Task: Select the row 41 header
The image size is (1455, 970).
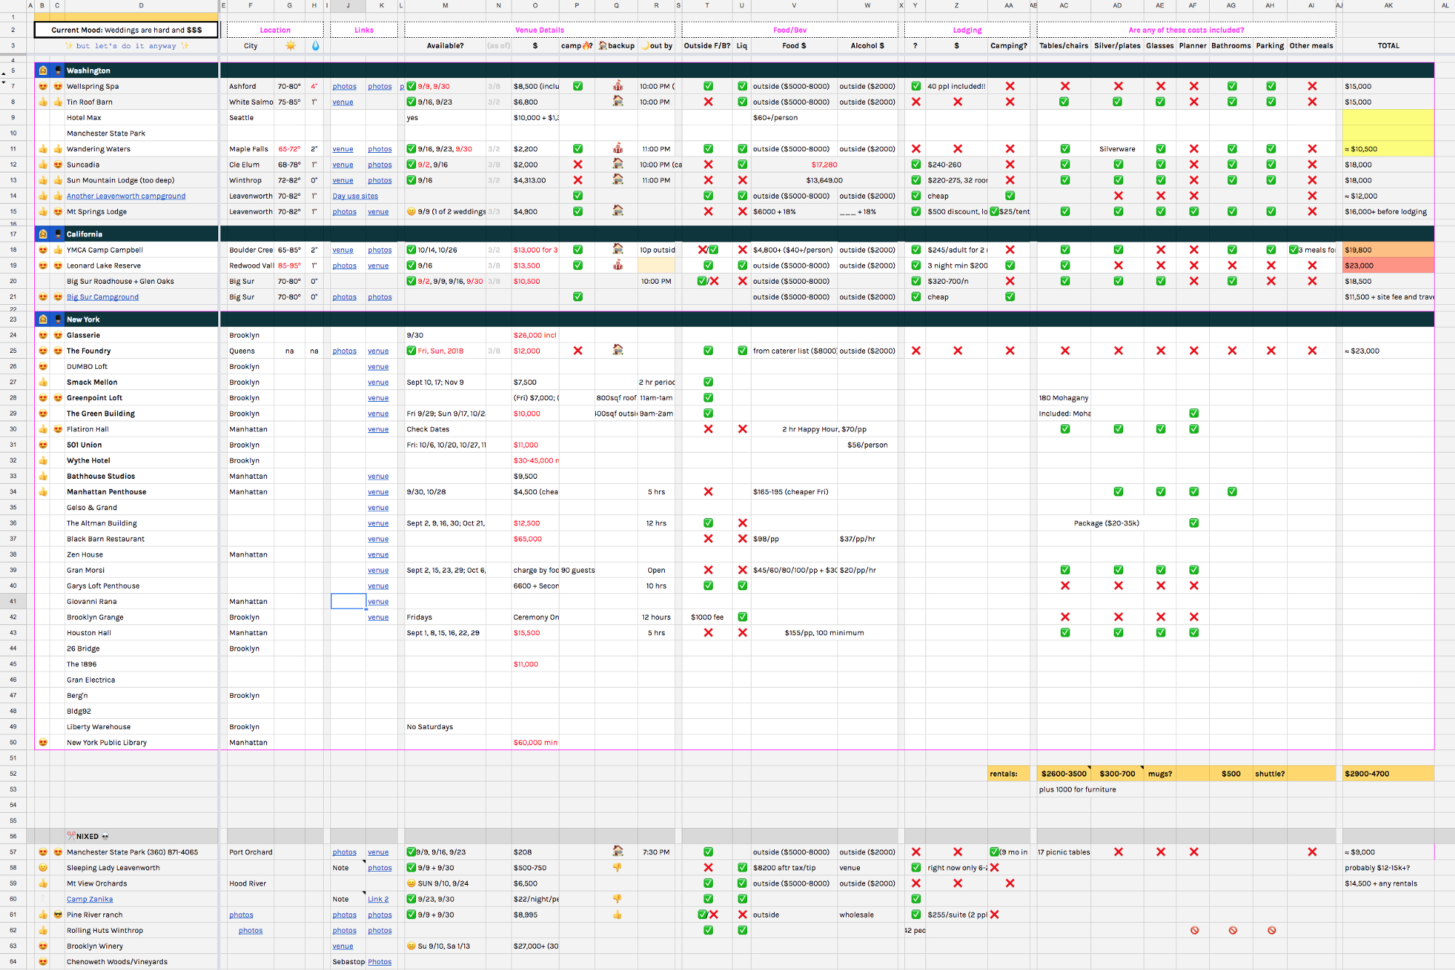Action: tap(13, 601)
